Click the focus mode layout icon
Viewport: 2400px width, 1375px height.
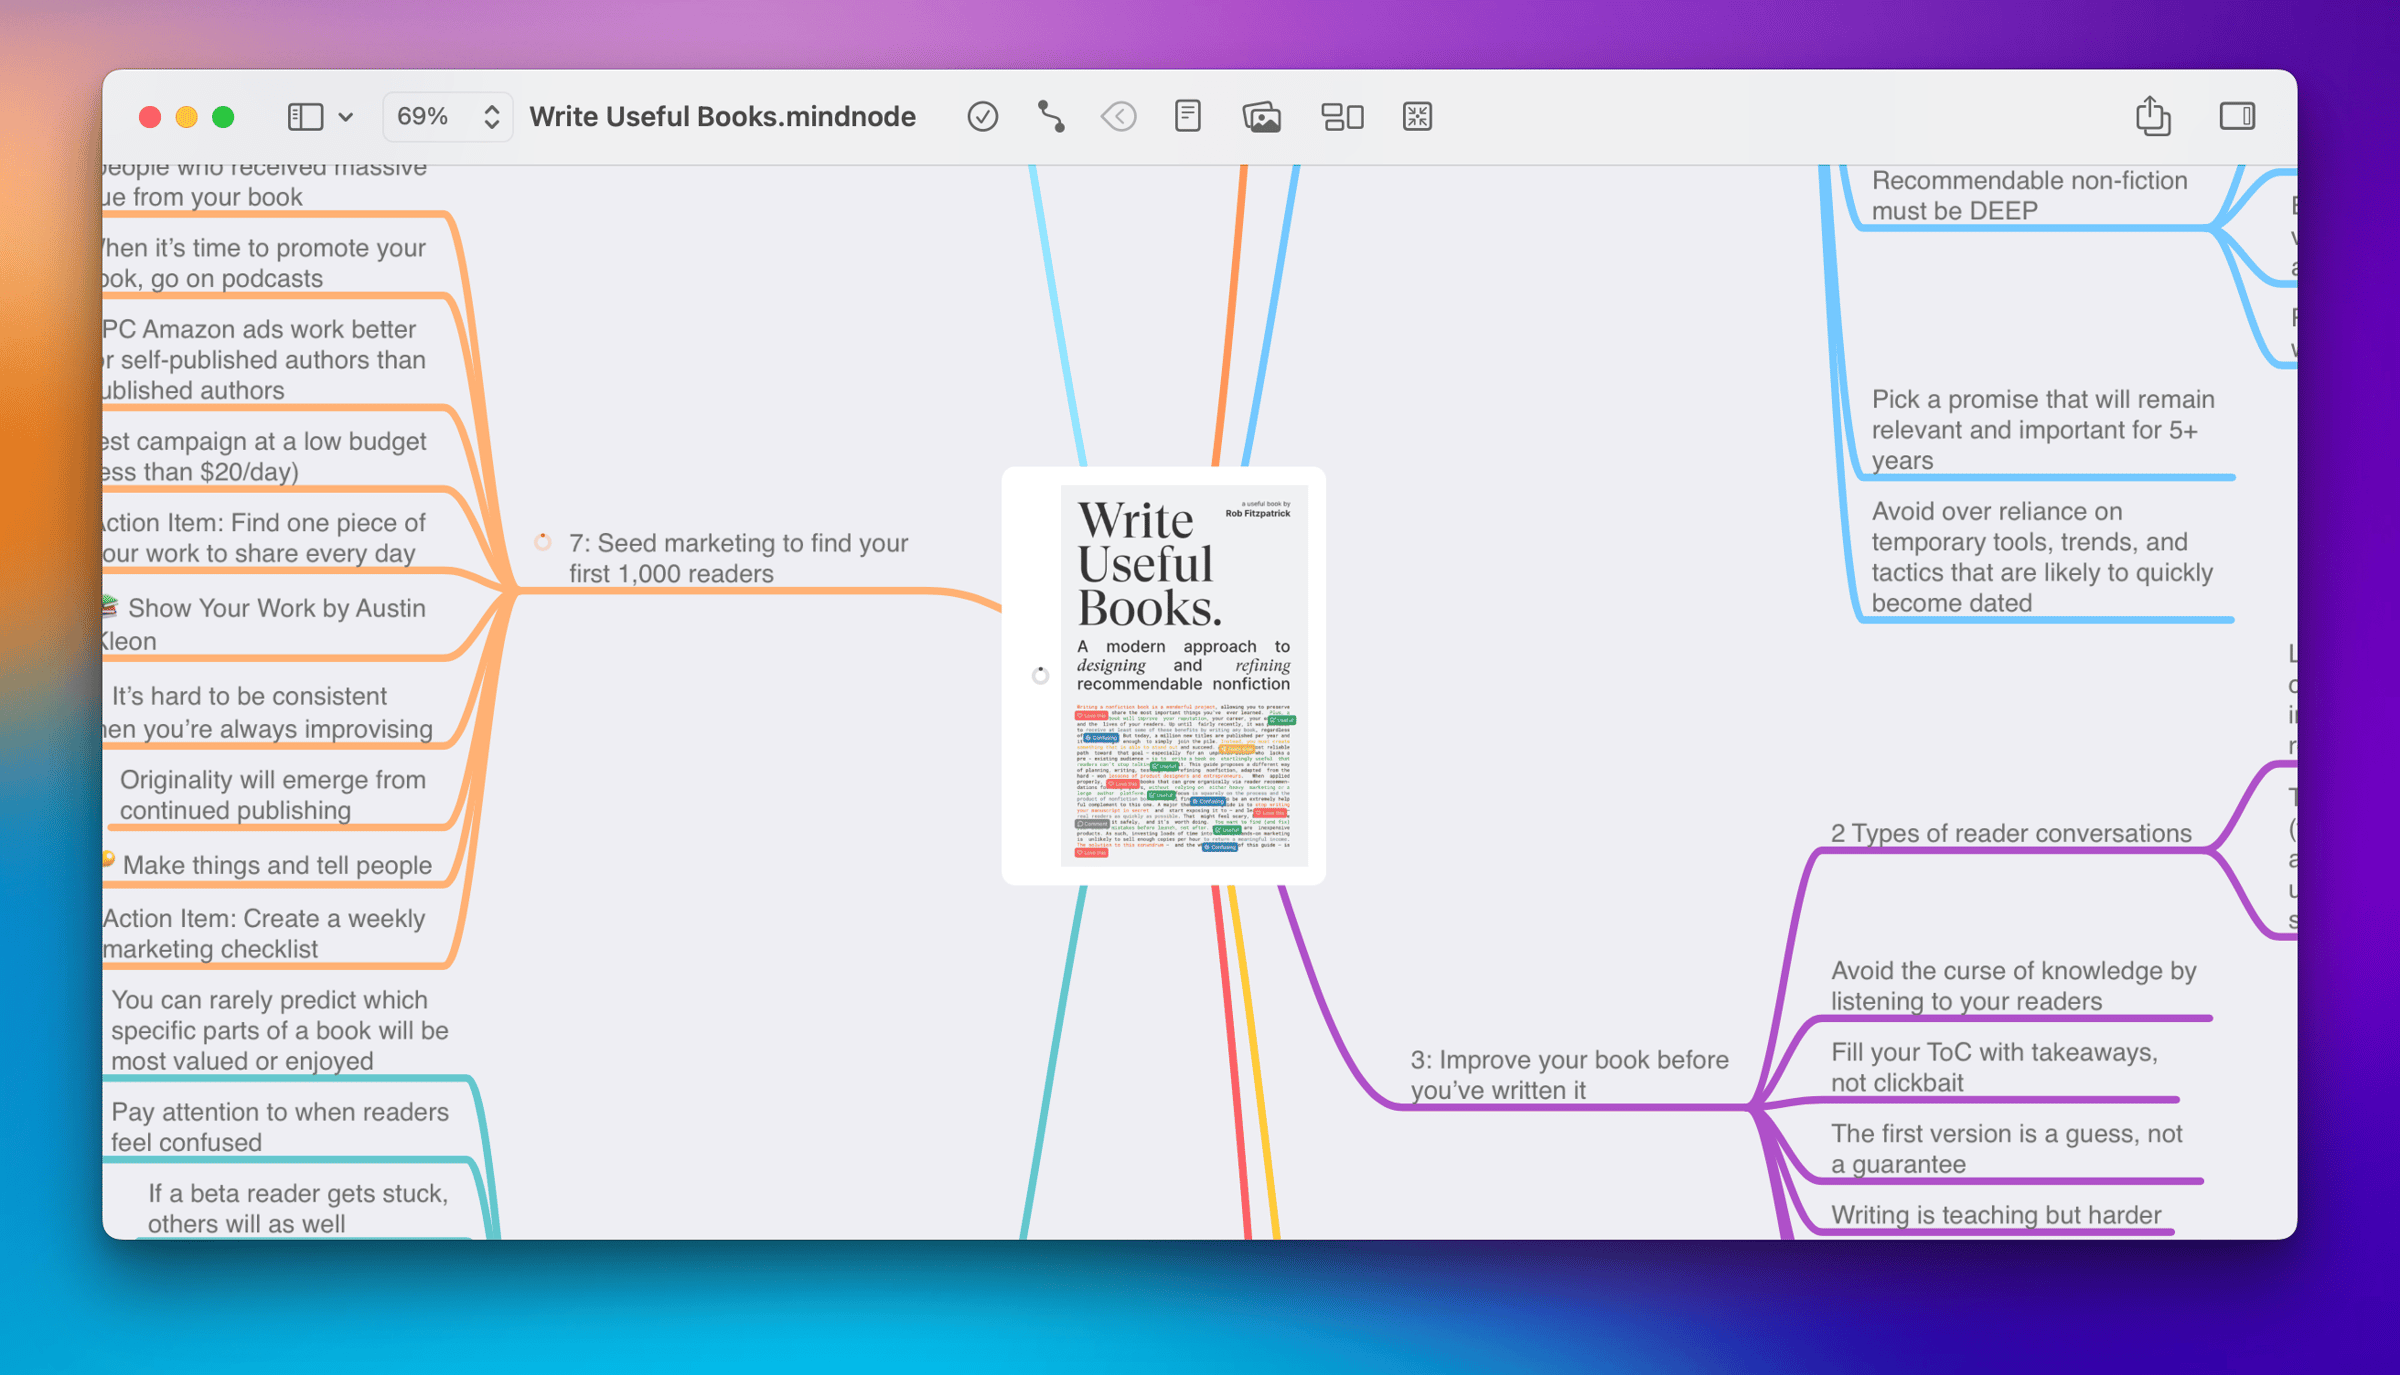pos(1342,117)
